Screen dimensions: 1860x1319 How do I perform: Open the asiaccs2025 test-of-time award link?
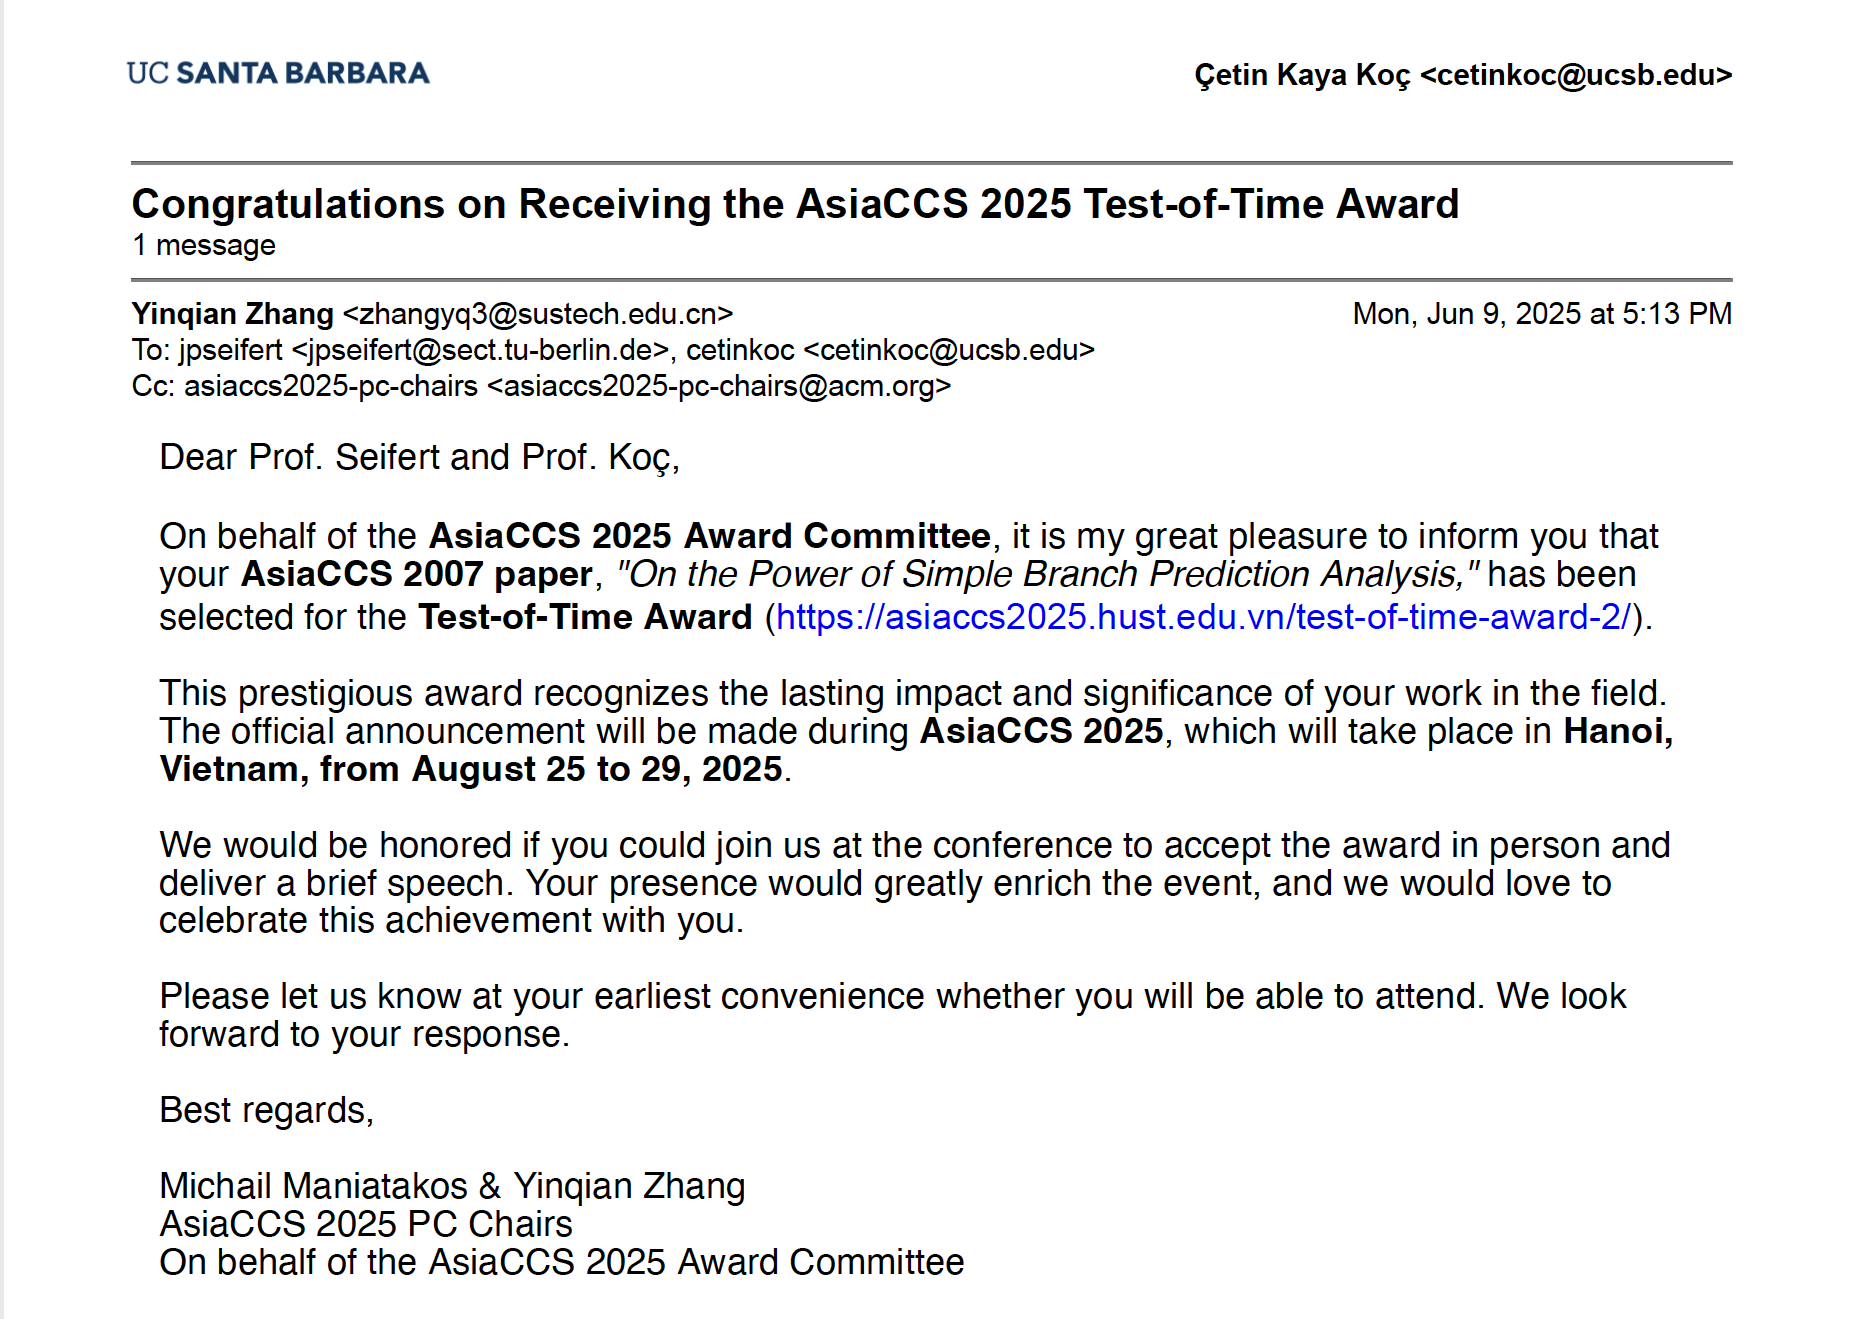pyautogui.click(x=1203, y=617)
